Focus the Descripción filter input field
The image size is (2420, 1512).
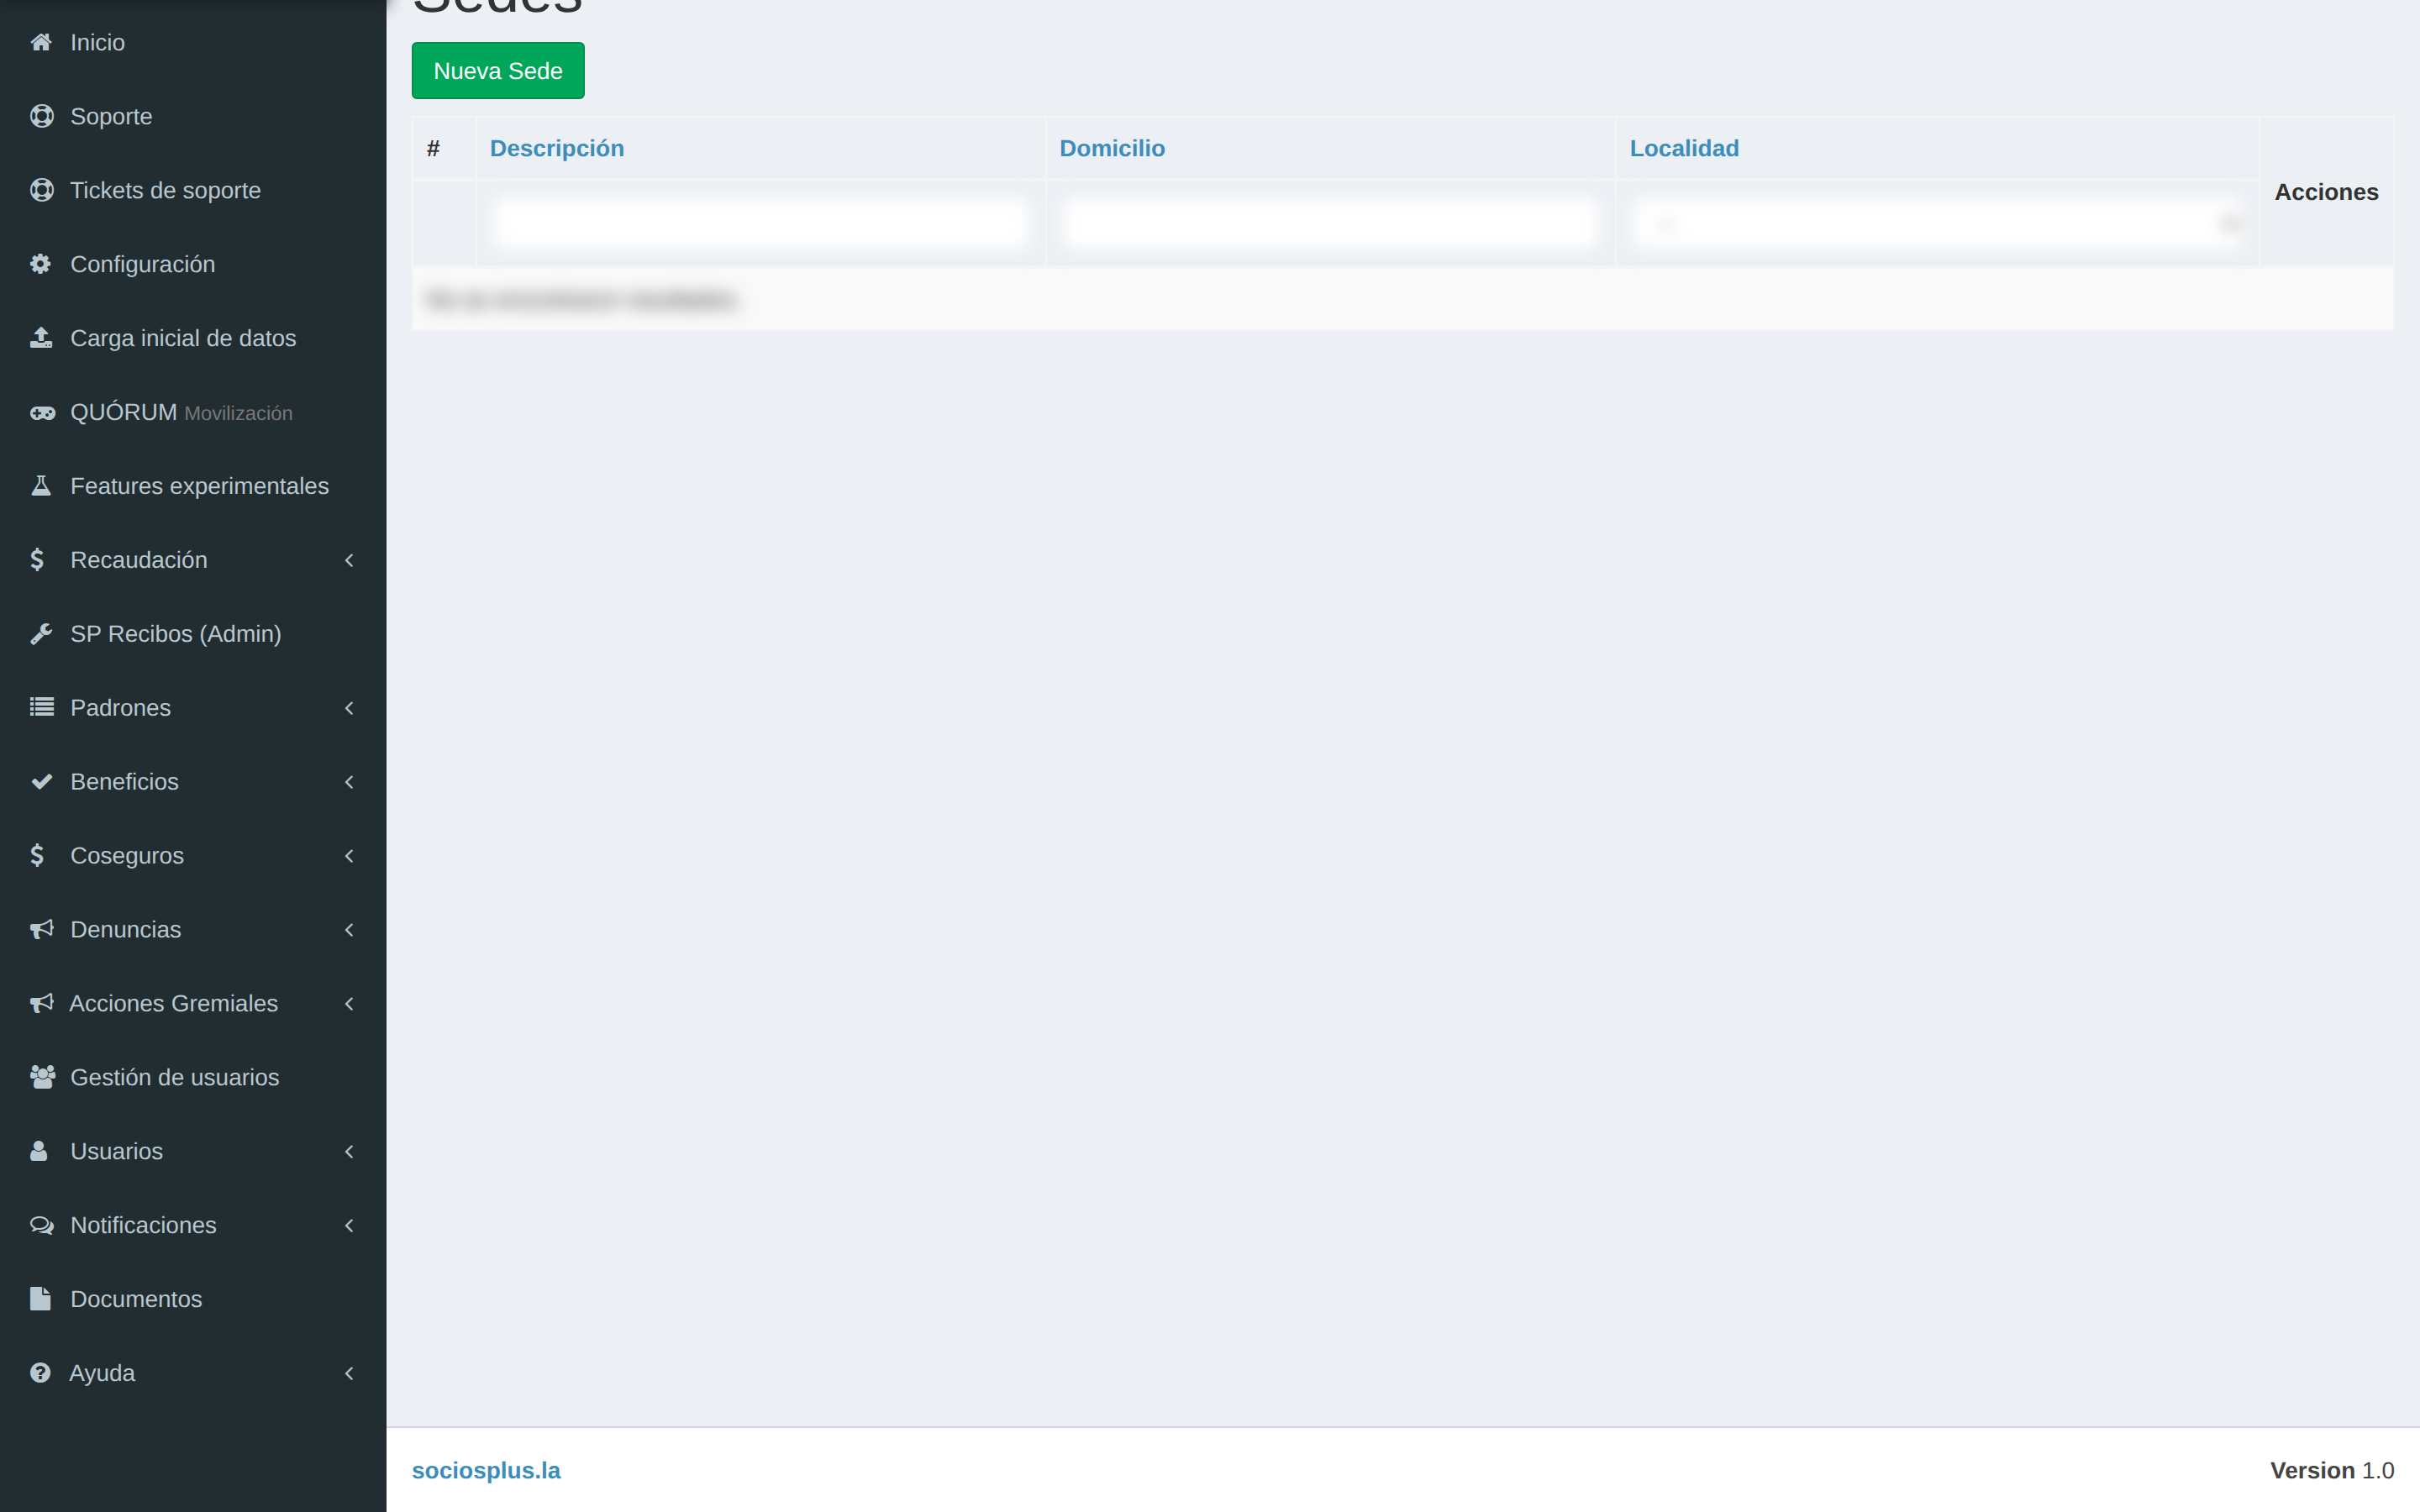point(760,223)
